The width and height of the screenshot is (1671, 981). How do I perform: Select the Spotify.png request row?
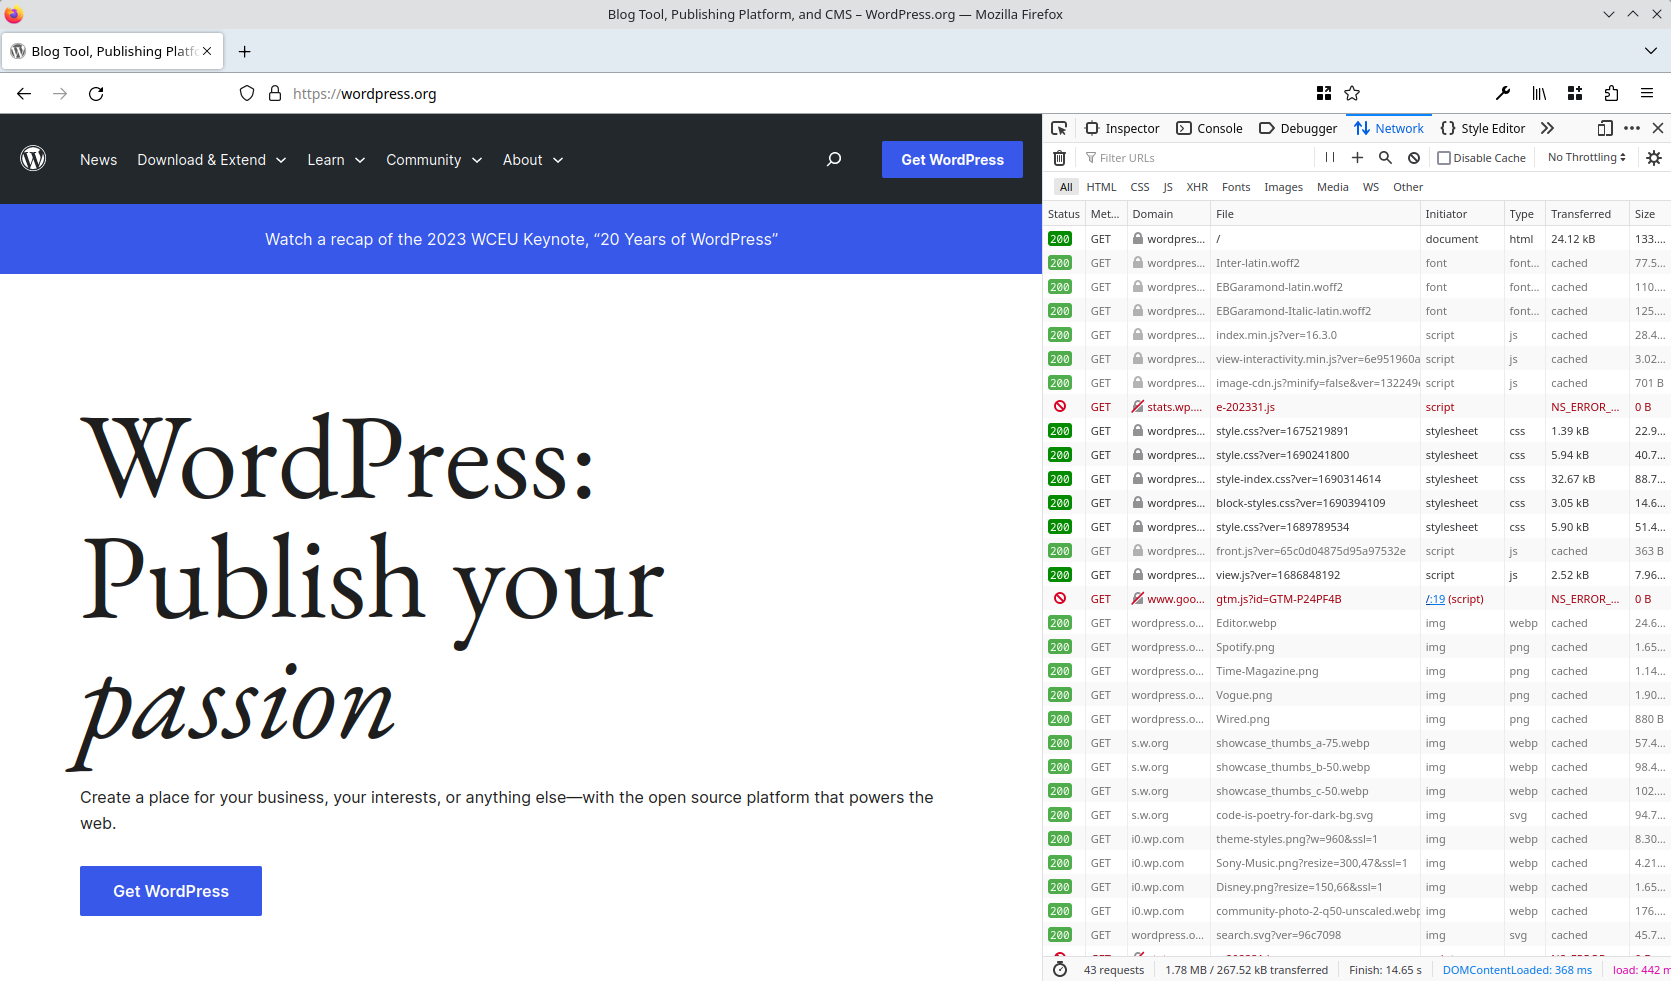point(1357,647)
